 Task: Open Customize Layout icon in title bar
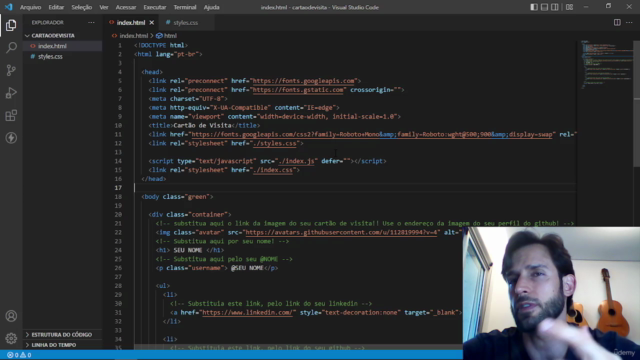pyautogui.click(x=569, y=7)
